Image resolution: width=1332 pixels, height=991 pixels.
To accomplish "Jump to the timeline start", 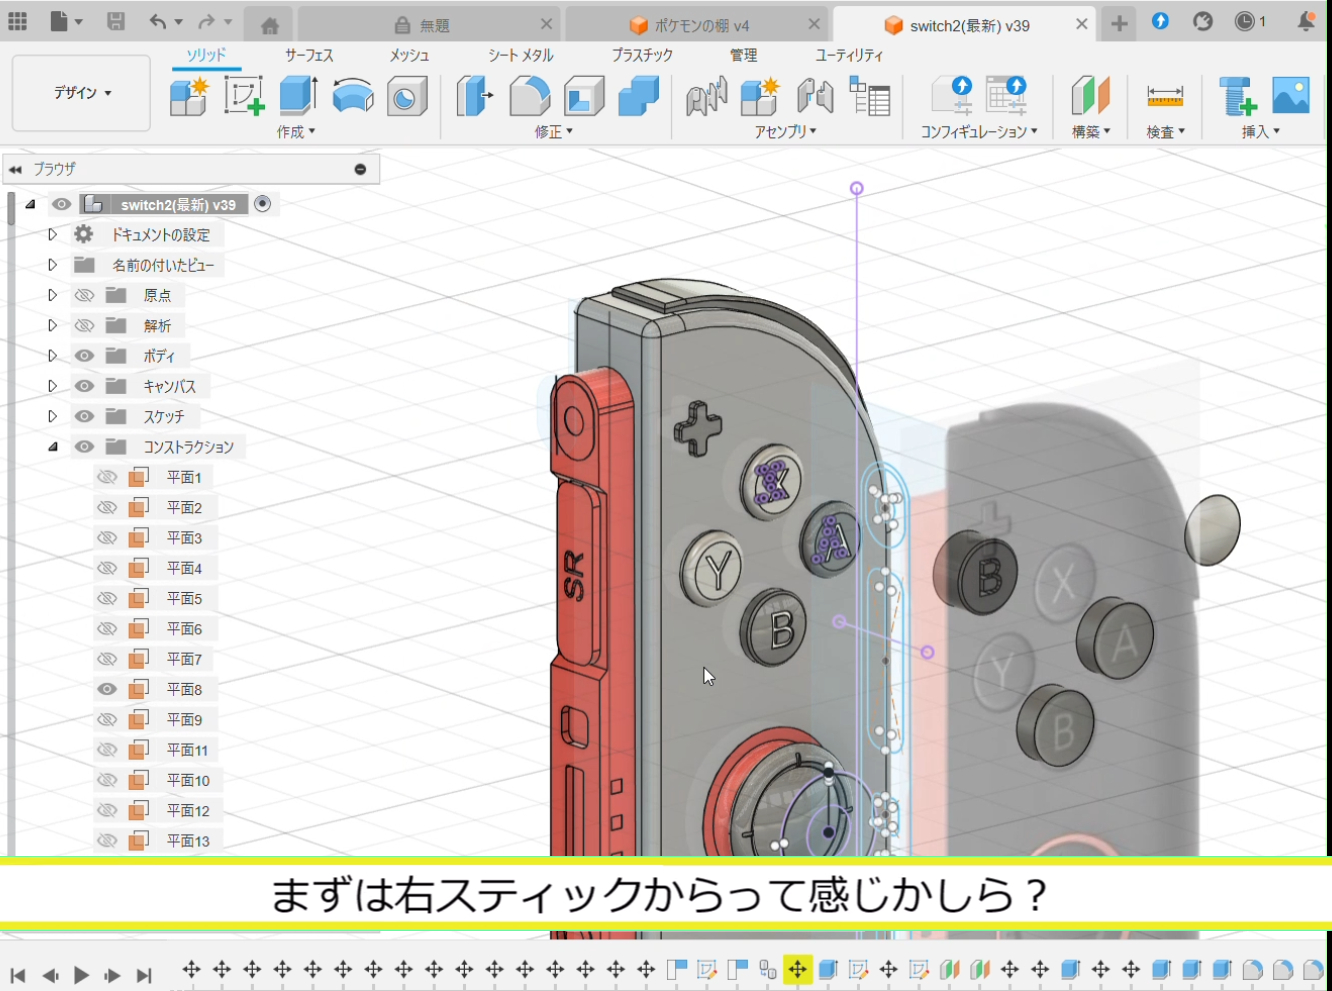I will (18, 975).
